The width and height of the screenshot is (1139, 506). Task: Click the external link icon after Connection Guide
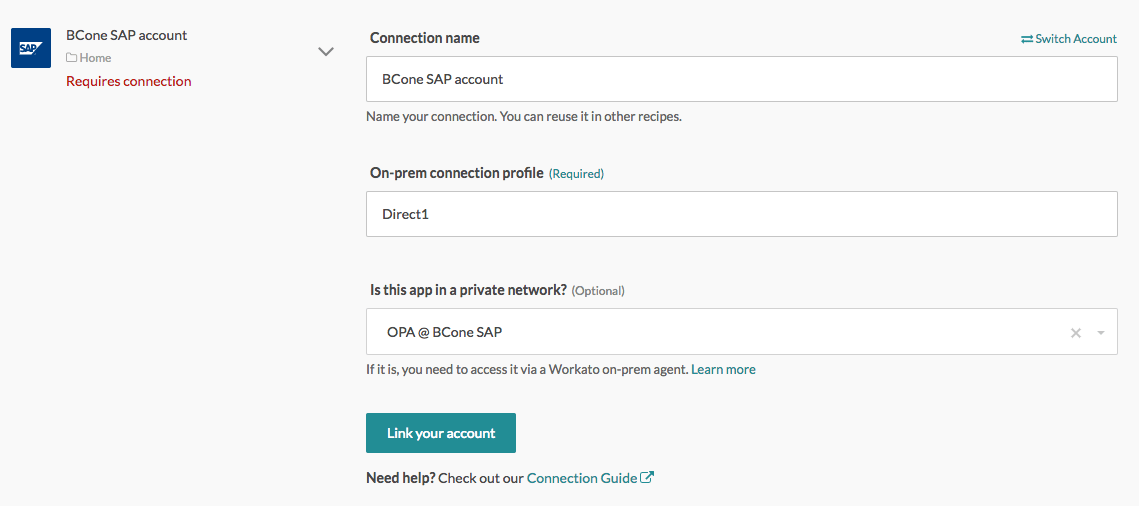647,478
